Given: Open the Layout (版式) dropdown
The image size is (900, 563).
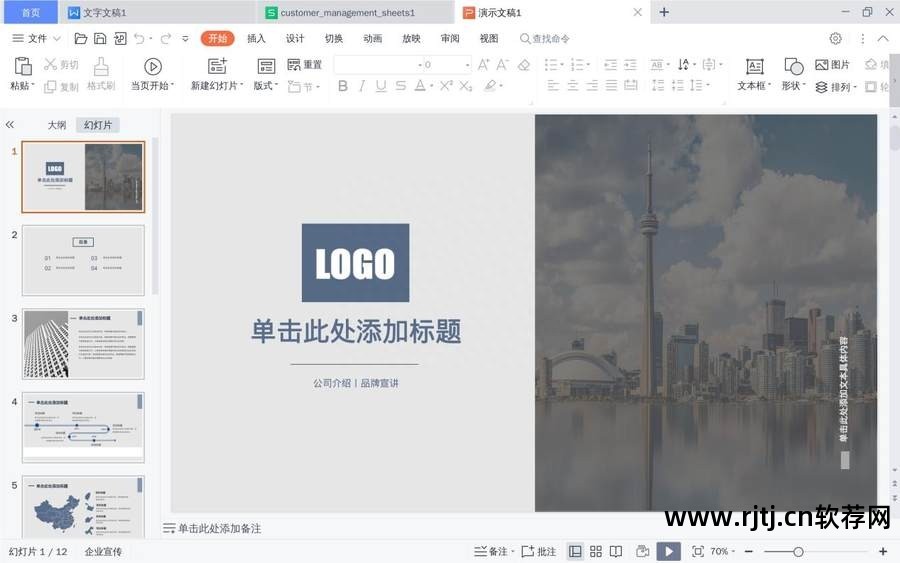Looking at the screenshot, I should point(266,86).
